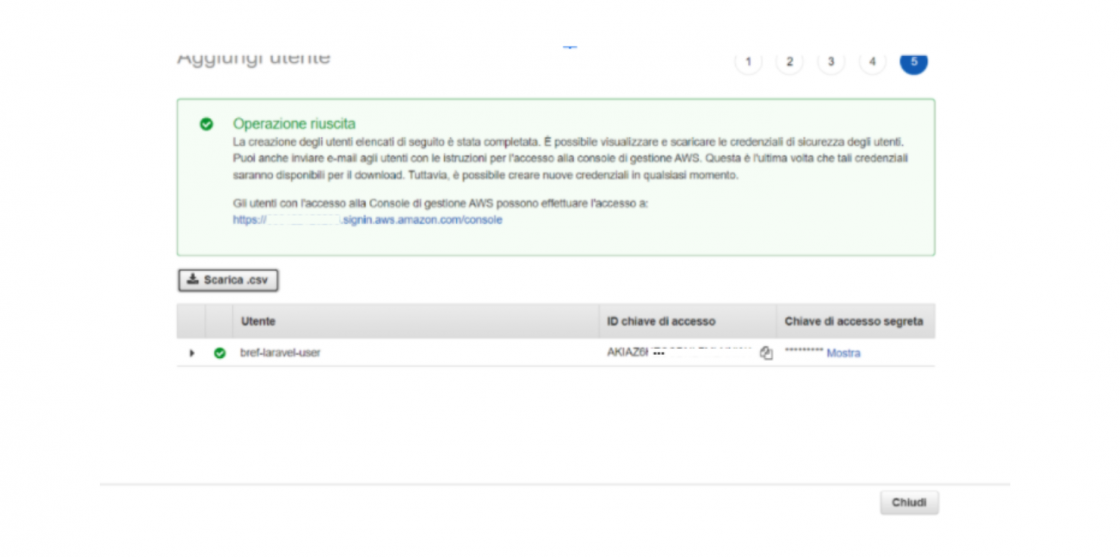Click the success checkmark icon in the green banner
Viewport: 1120px width, 557px height.
click(206, 124)
